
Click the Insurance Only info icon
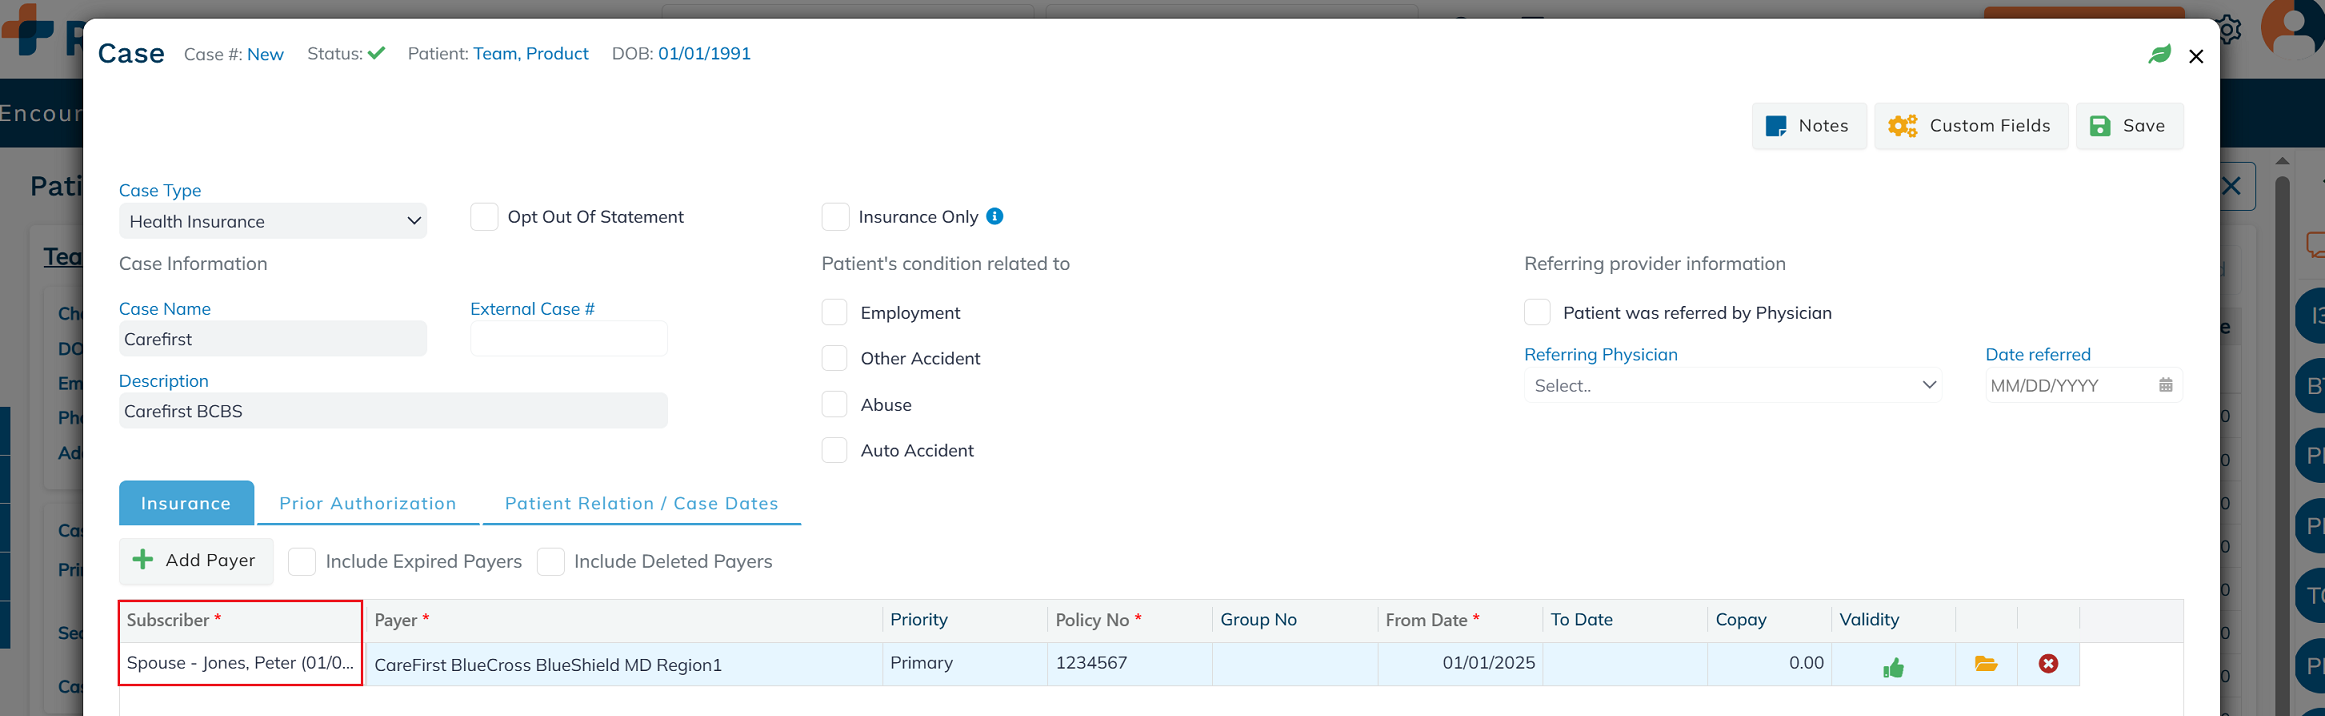[x=994, y=216]
